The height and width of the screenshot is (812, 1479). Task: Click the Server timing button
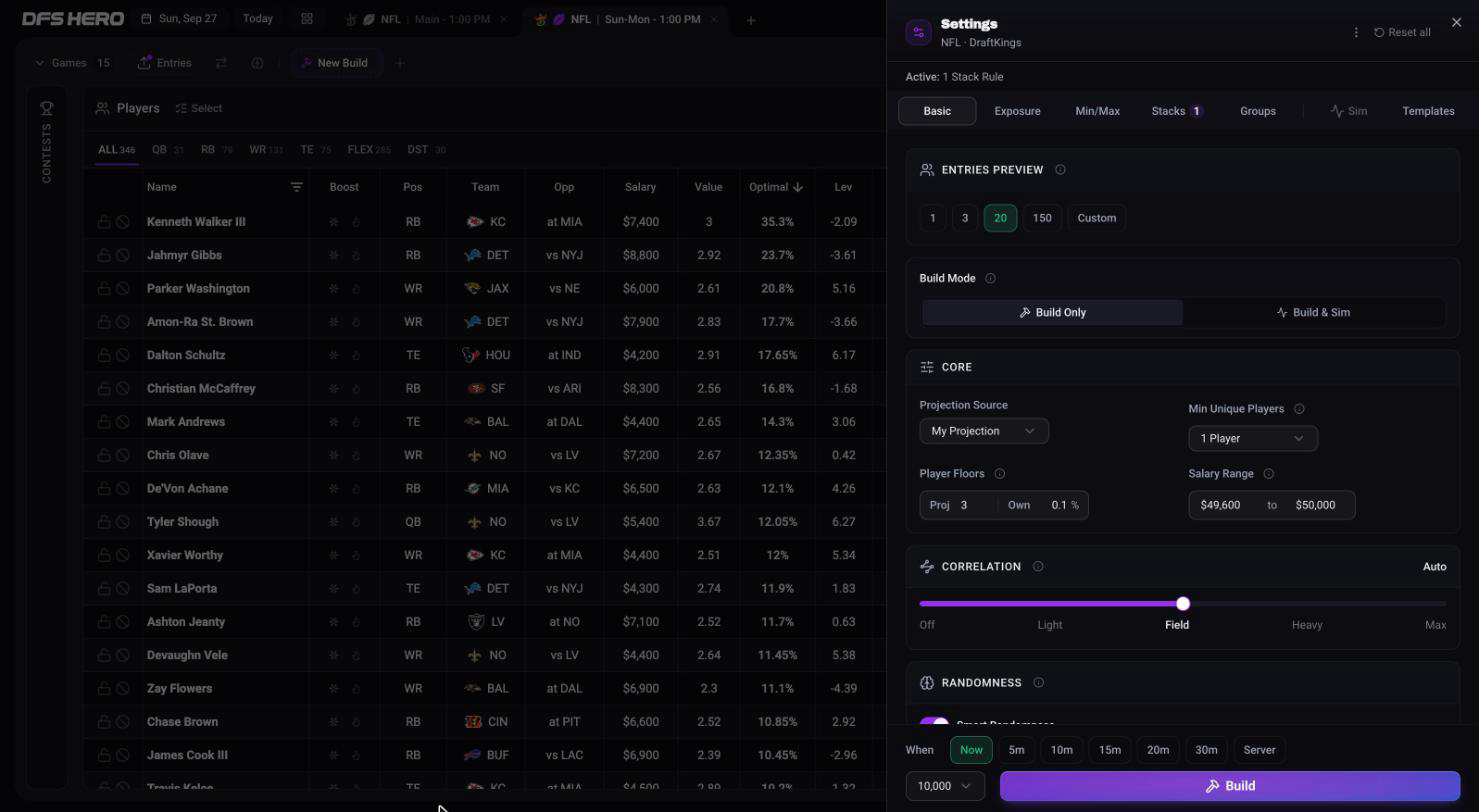(1259, 750)
